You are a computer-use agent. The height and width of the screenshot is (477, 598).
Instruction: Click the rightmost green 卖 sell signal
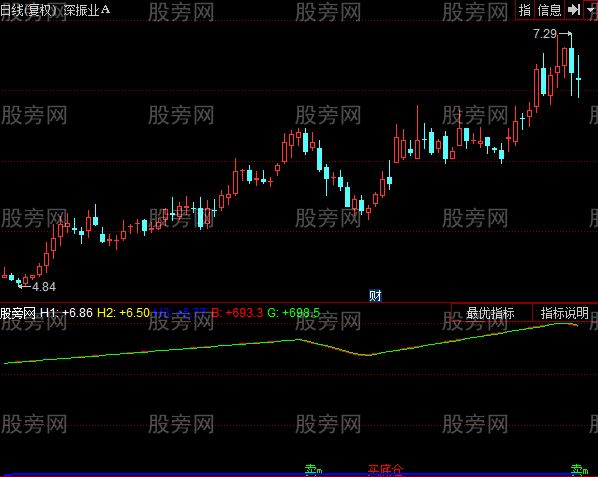(579, 469)
